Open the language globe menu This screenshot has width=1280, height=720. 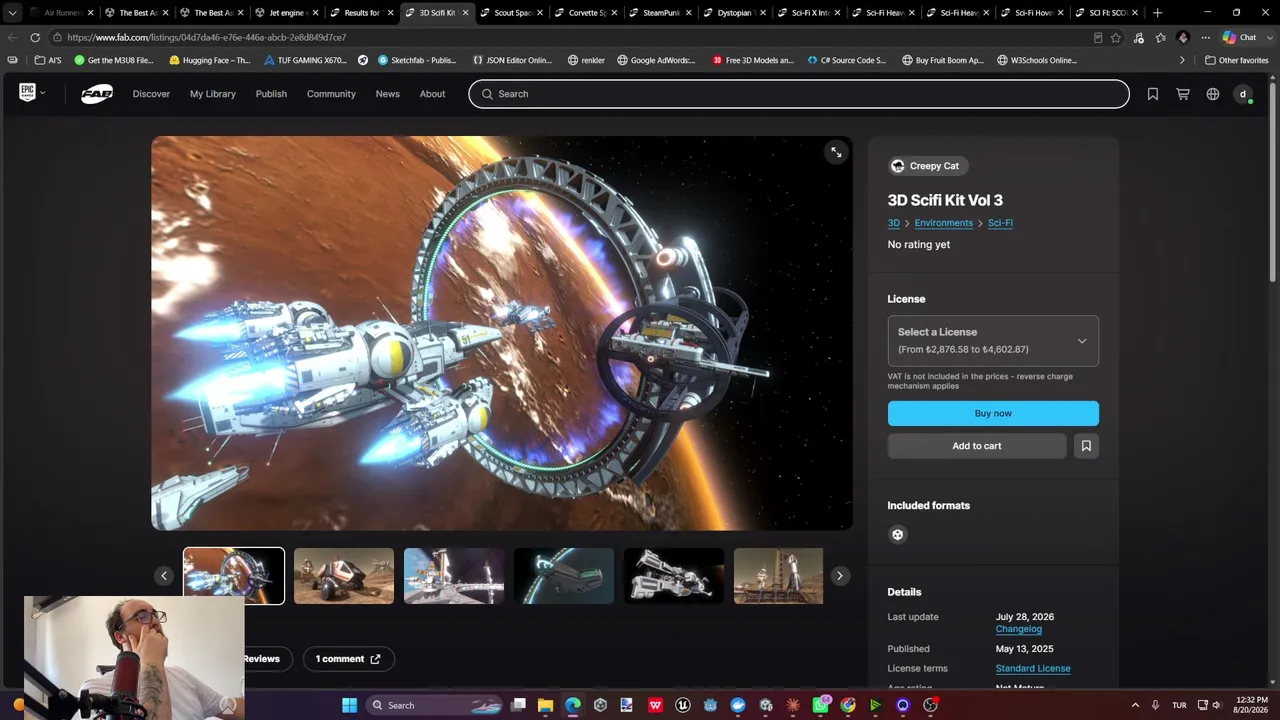tap(1213, 94)
